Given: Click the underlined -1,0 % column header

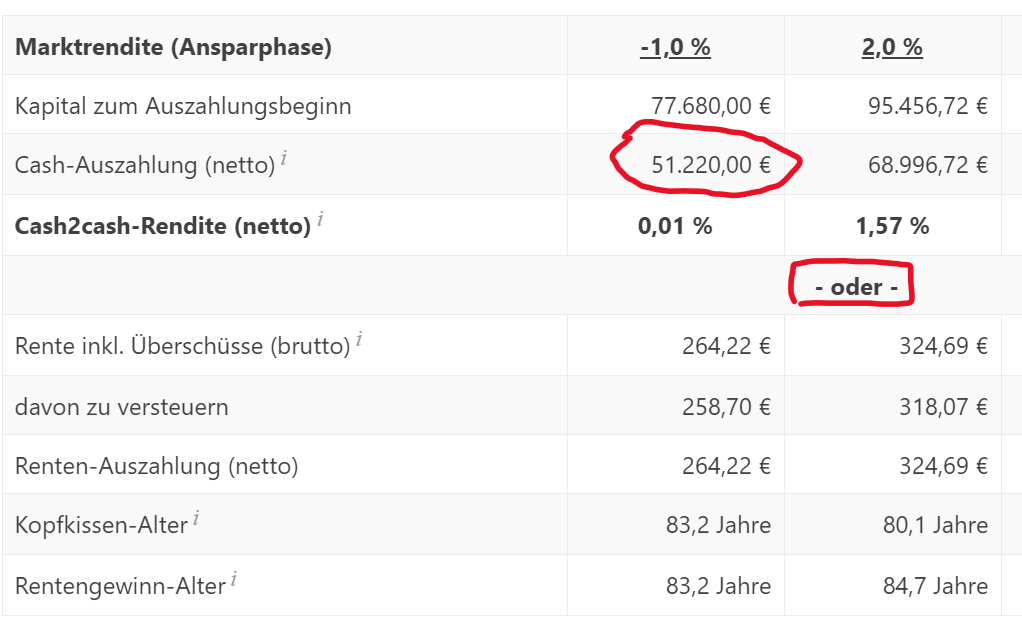Looking at the screenshot, I should (675, 47).
